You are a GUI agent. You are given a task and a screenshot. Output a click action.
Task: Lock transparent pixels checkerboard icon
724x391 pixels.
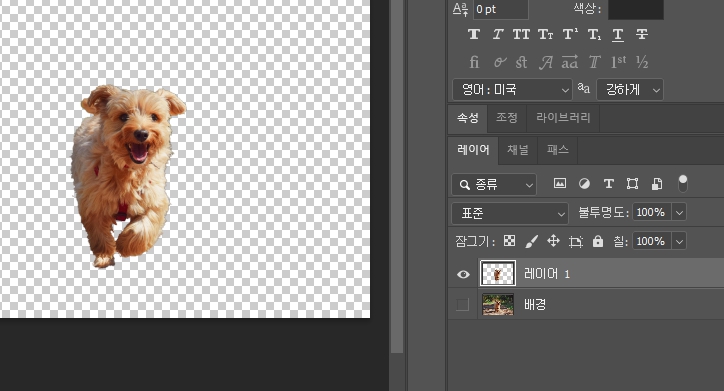(x=509, y=241)
